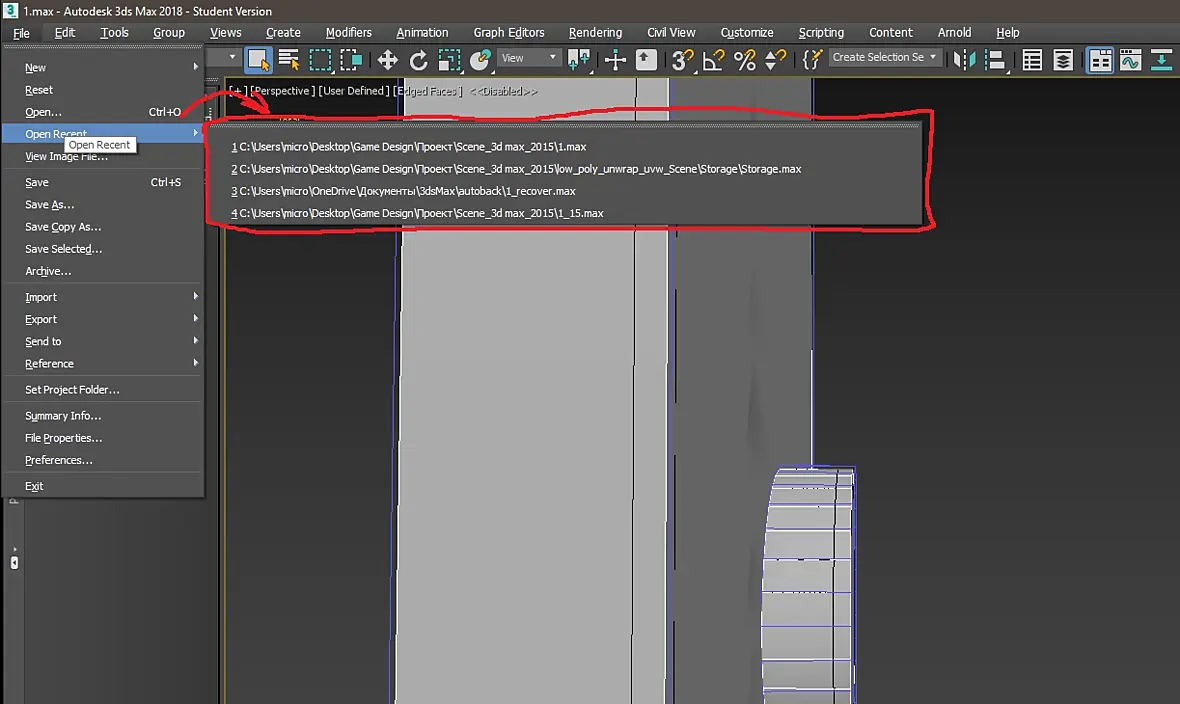Toggle the Scene Explorer
1180x704 pixels.
1032,59
